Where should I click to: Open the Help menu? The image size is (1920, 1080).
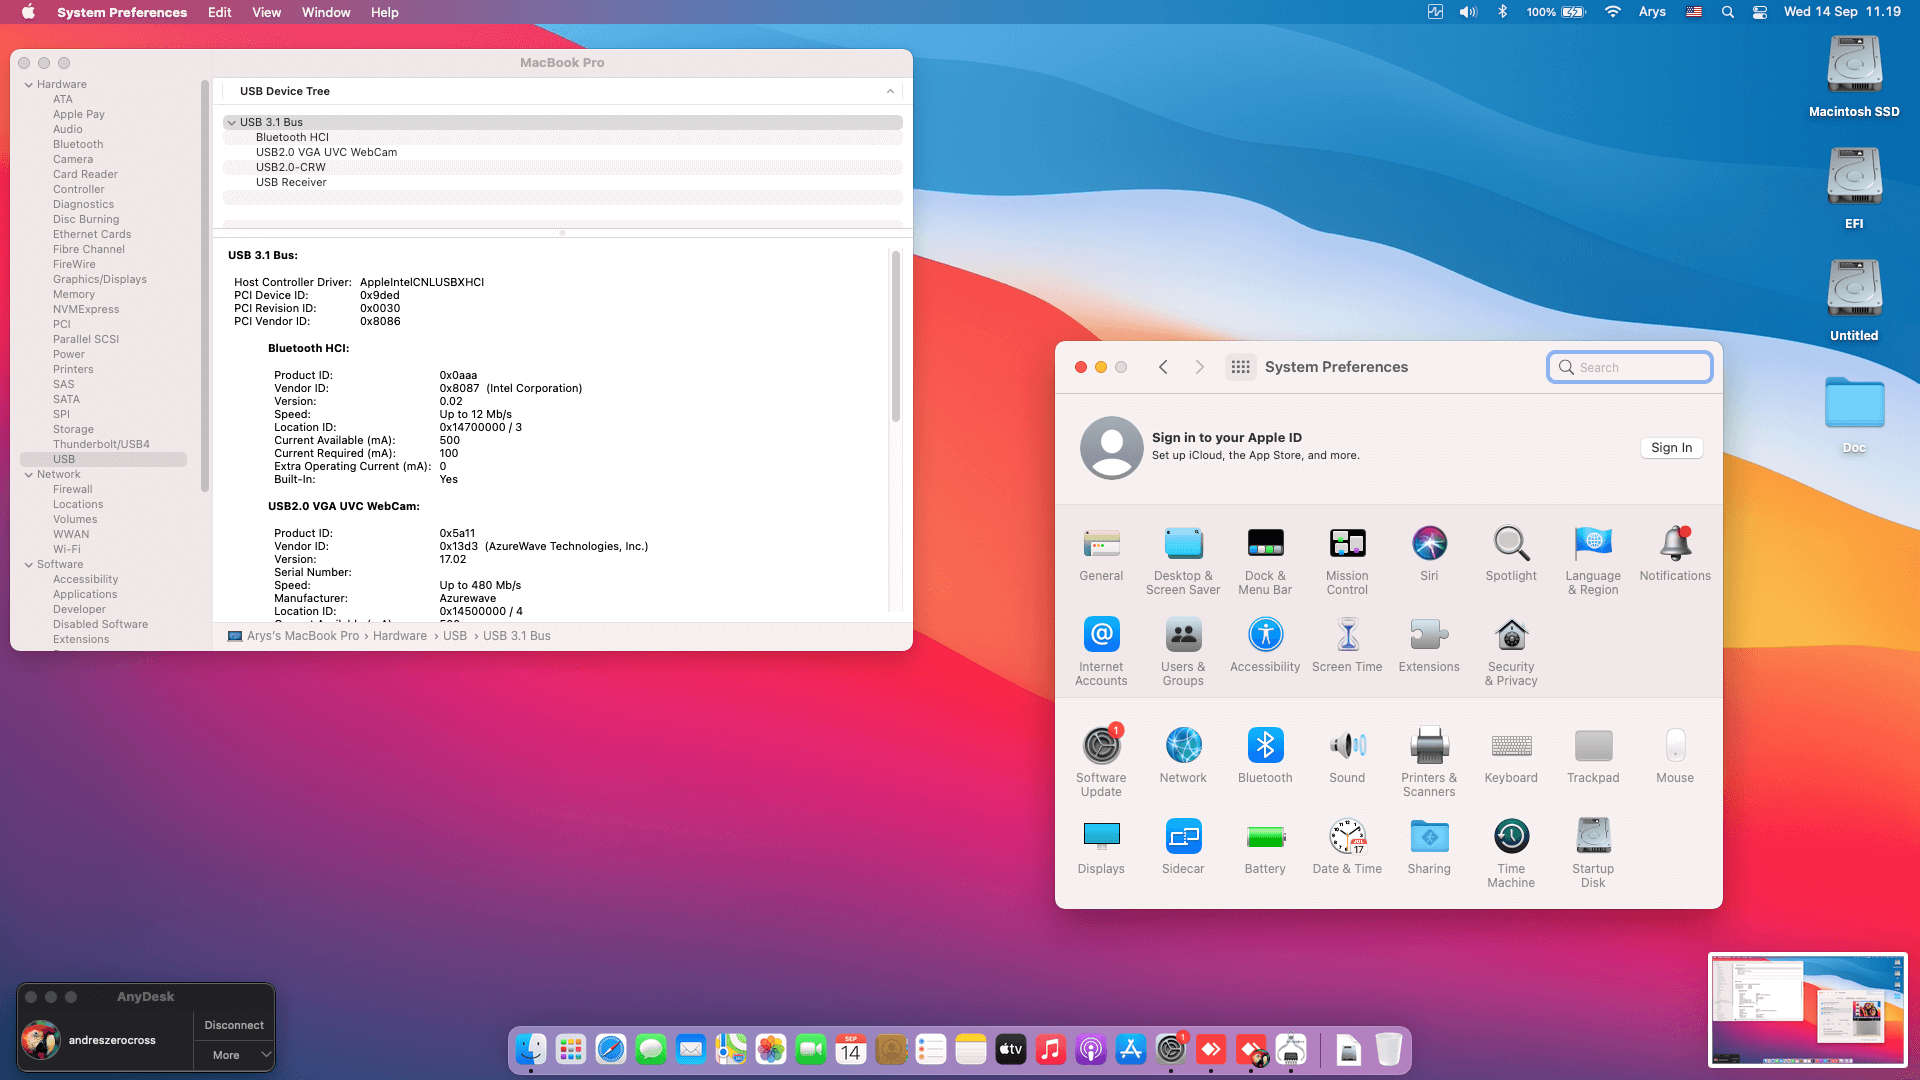pos(384,12)
